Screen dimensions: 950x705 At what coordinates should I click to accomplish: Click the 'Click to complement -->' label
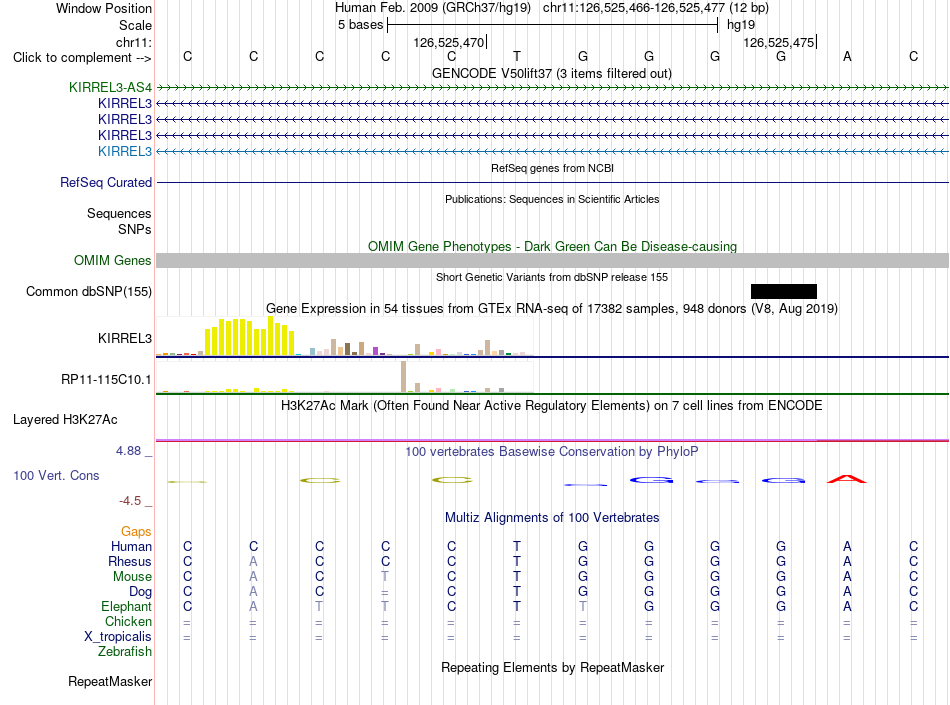coord(82,58)
